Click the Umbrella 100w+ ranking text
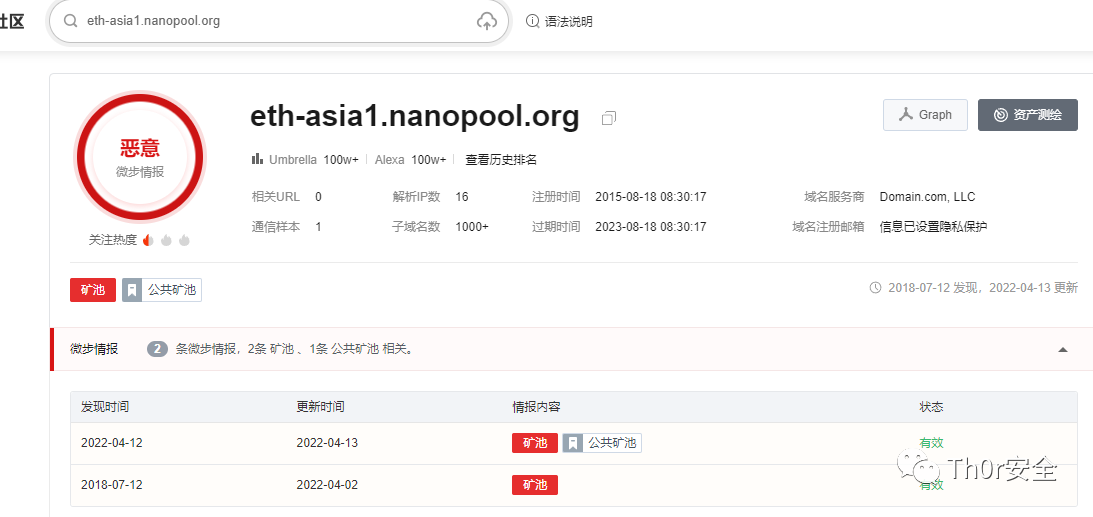This screenshot has width=1093, height=517. [x=314, y=160]
